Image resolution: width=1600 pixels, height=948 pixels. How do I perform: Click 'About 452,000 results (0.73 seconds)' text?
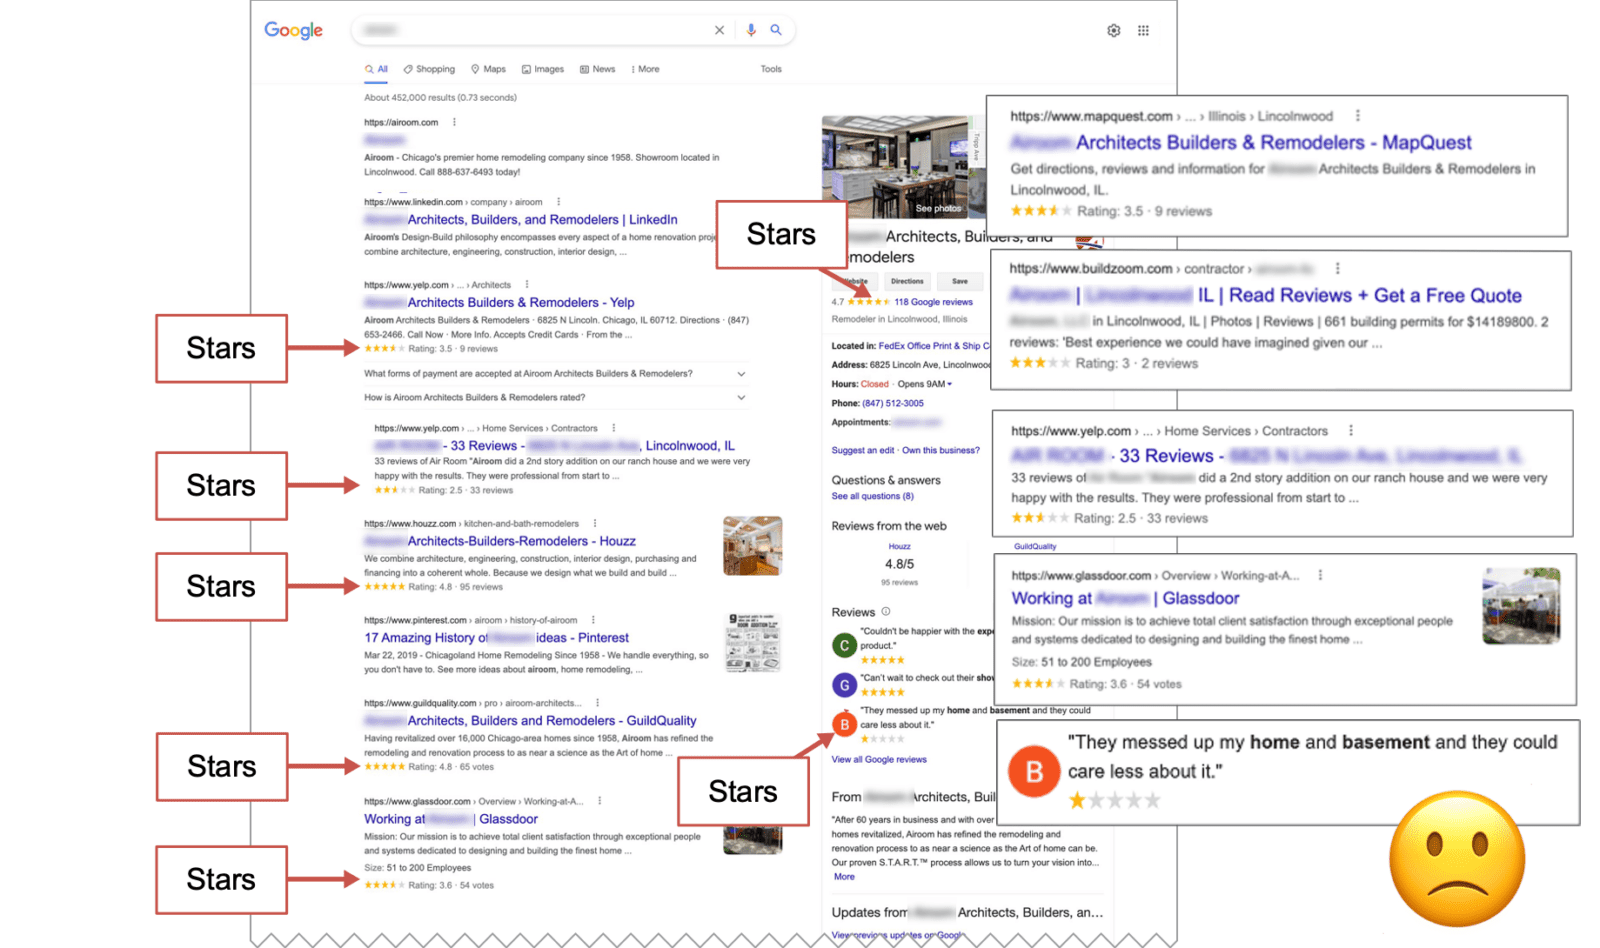(x=440, y=98)
